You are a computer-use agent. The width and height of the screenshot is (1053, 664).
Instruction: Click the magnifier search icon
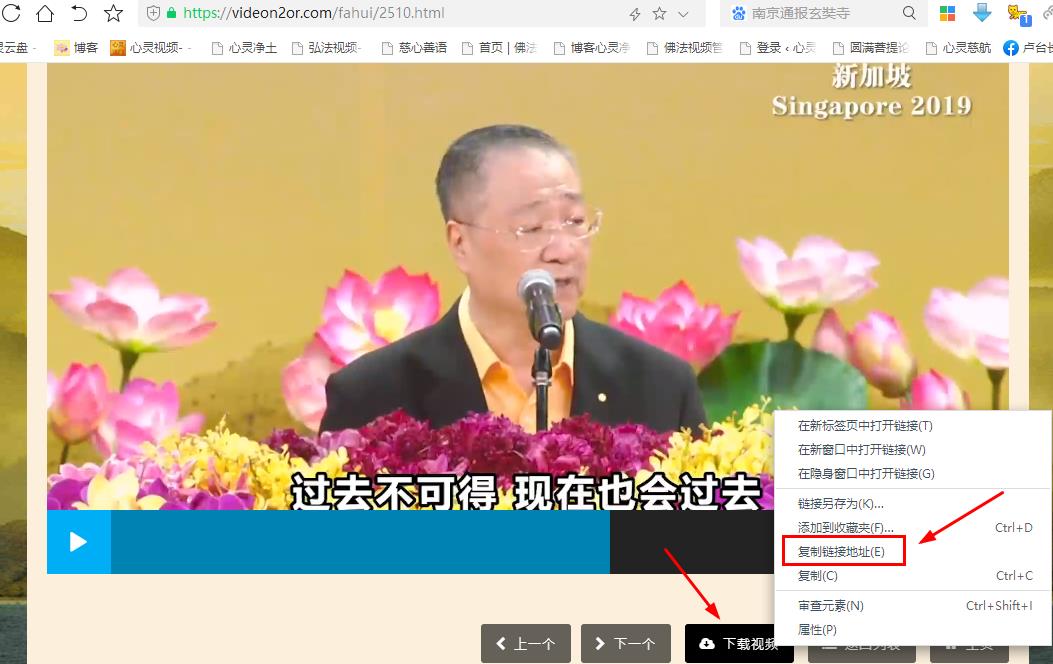tap(909, 13)
